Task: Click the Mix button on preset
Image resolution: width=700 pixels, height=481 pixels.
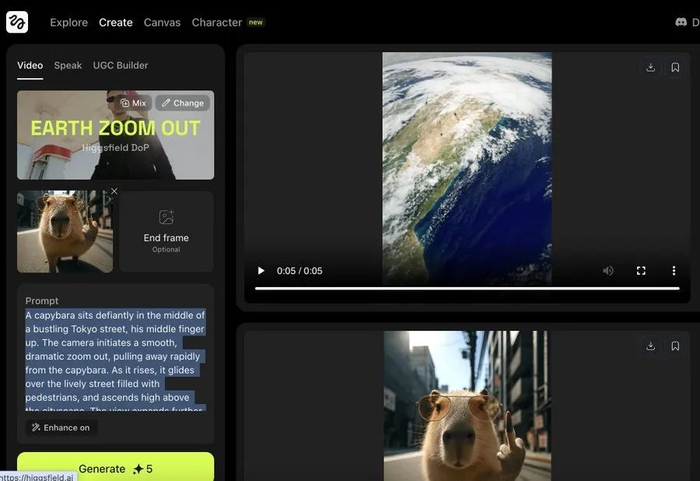Action: point(133,103)
